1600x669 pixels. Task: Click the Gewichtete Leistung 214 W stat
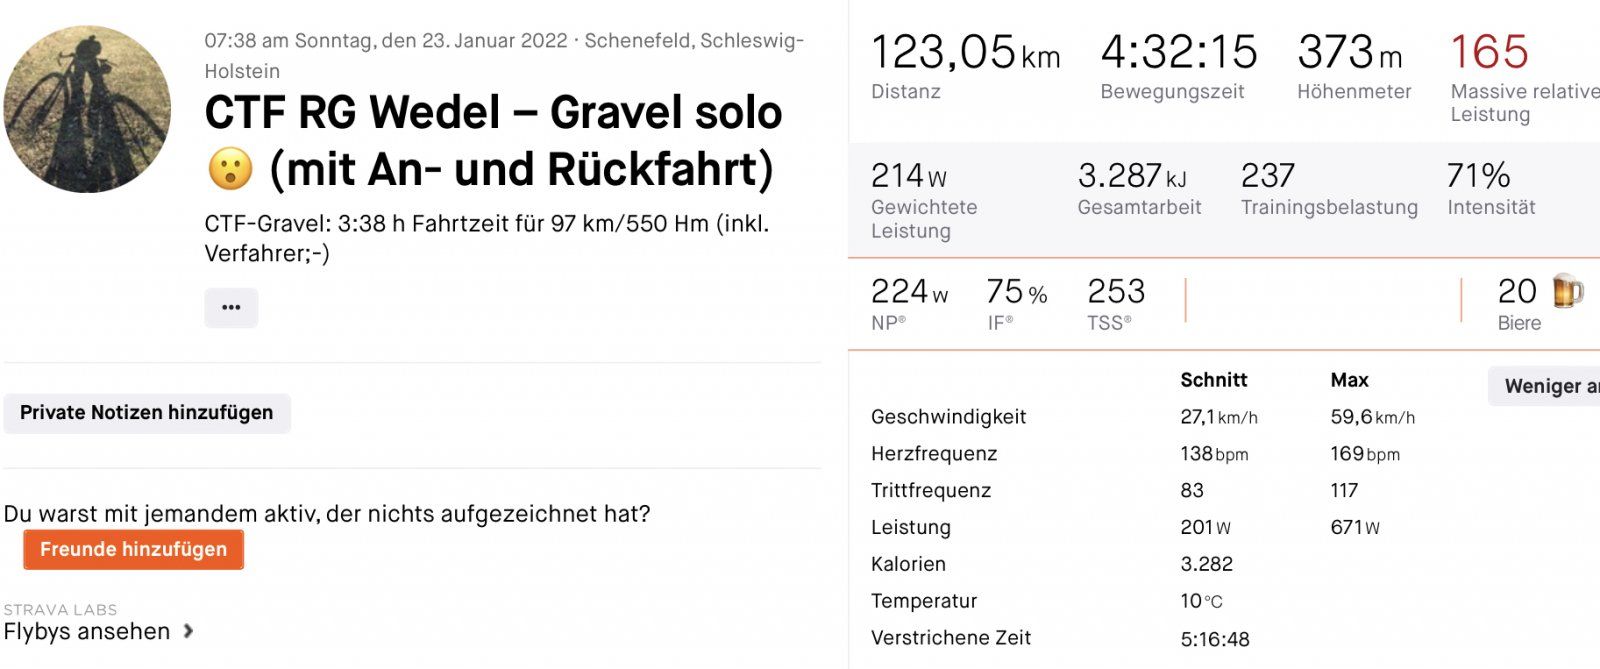pyautogui.click(x=924, y=201)
